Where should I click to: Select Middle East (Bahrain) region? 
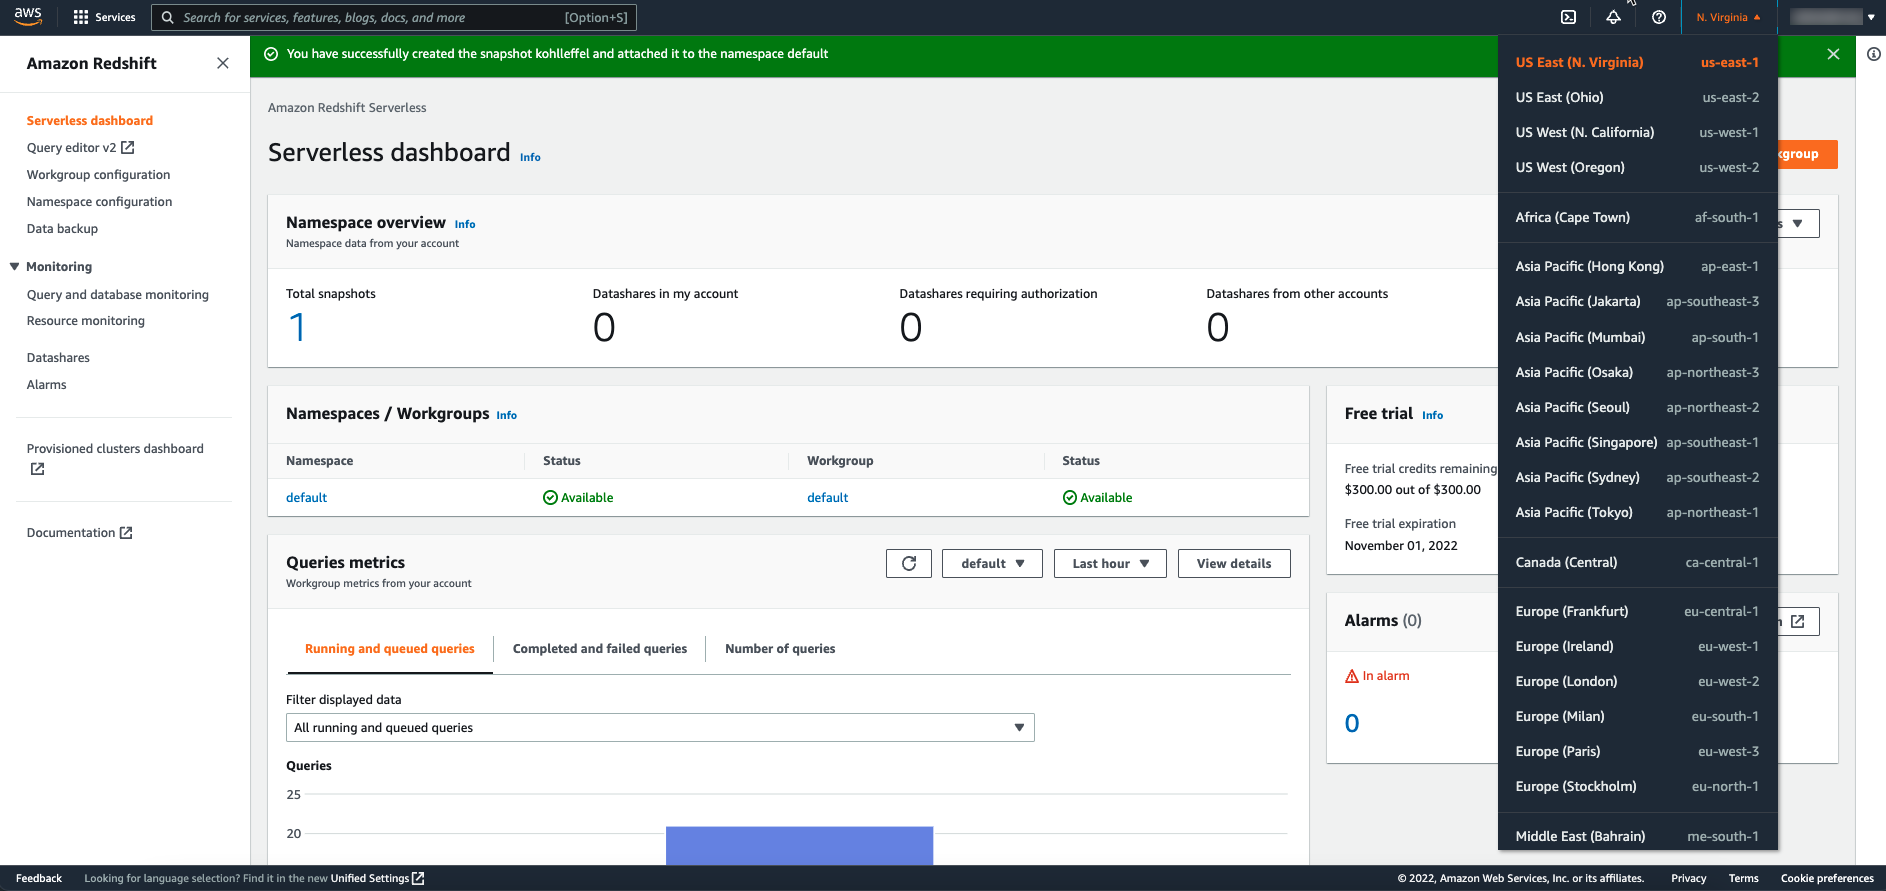pyautogui.click(x=1637, y=836)
